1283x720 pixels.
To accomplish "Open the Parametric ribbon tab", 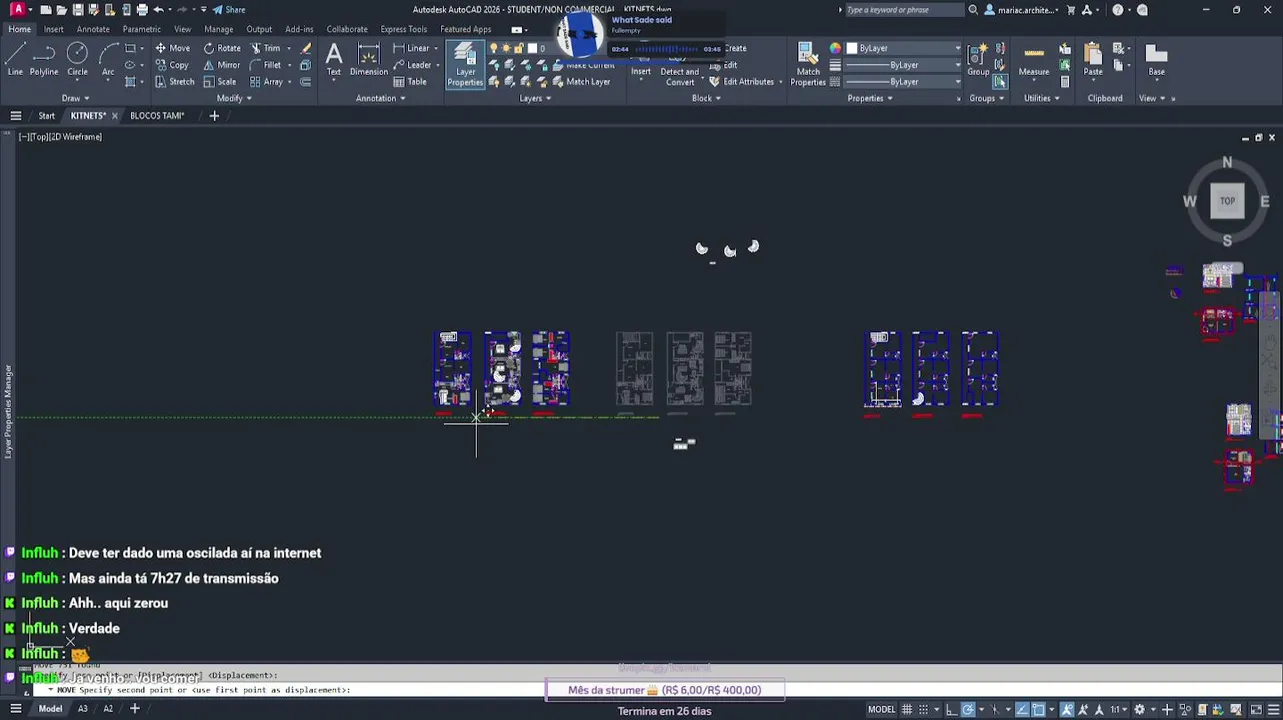I will tap(141, 29).
